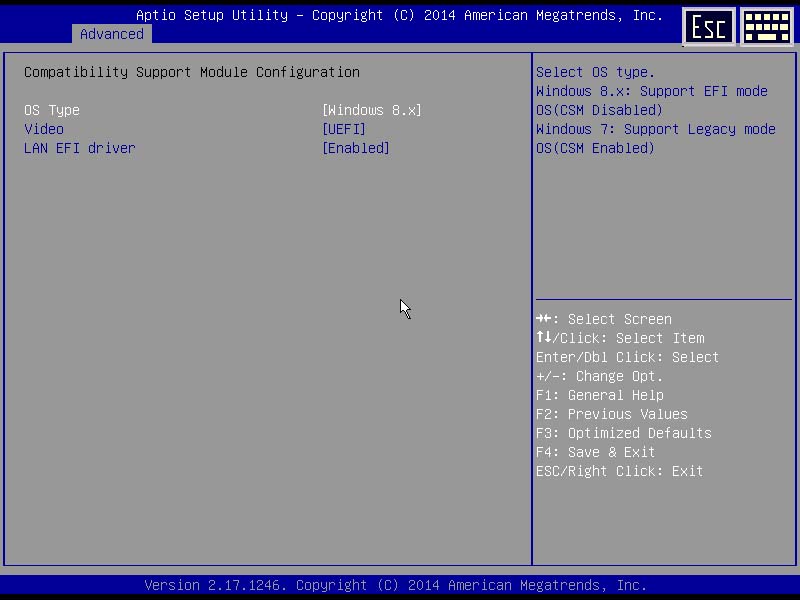800x600 pixels.
Task: Open the on-screen keyboard icon
Action: (767, 27)
